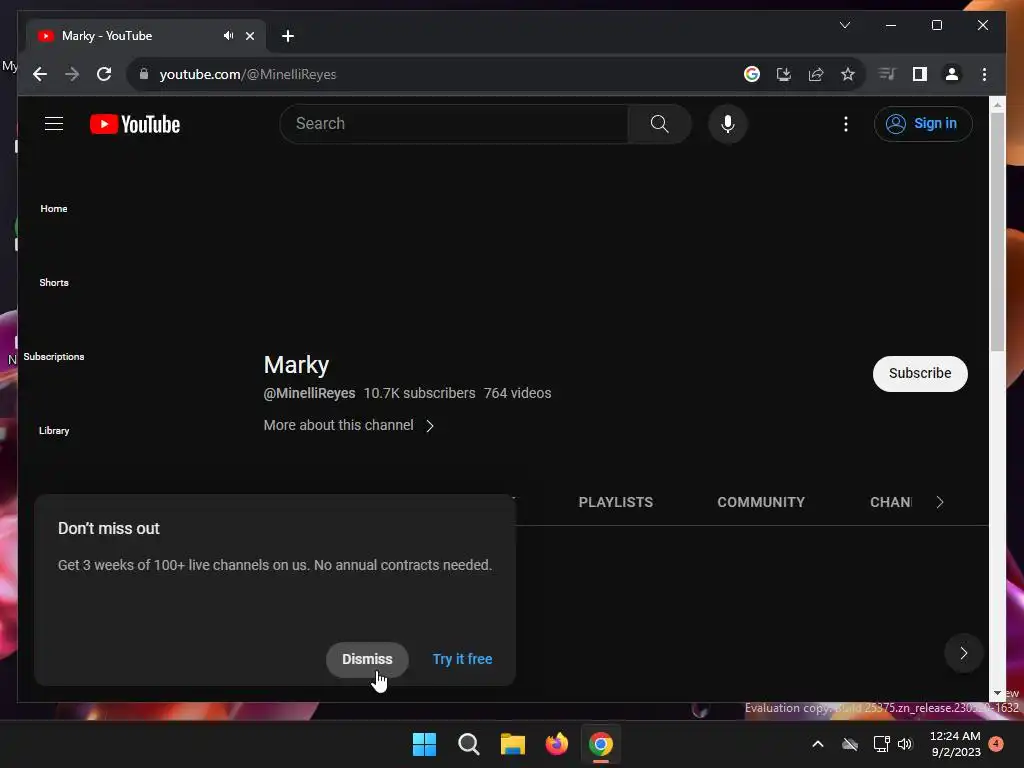The height and width of the screenshot is (768, 1024).
Task: Open Library in the sidebar
Action: click(54, 430)
